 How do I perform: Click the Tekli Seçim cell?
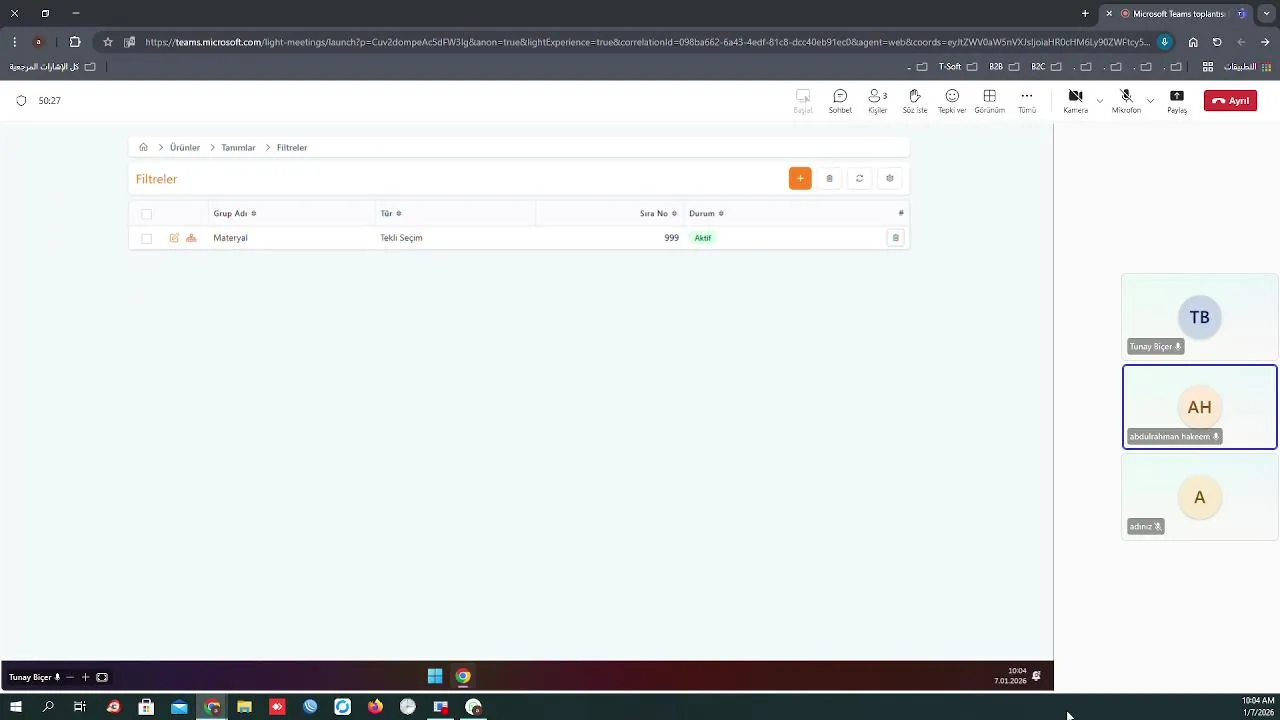401,238
